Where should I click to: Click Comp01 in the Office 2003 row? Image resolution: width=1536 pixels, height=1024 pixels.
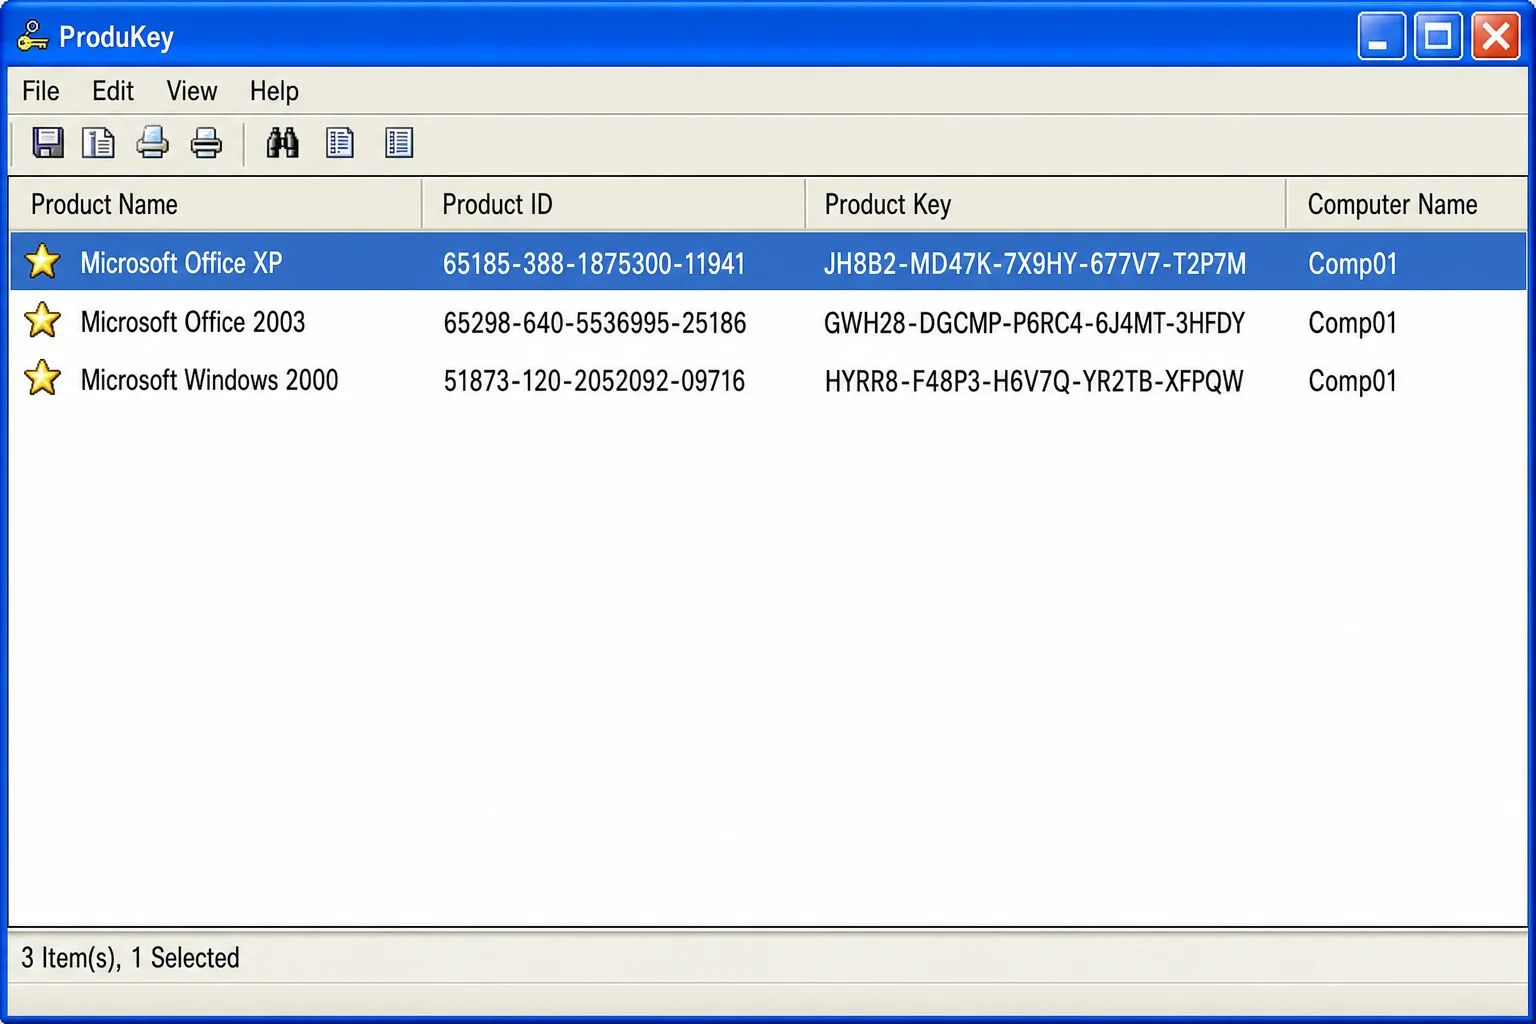(x=1352, y=323)
